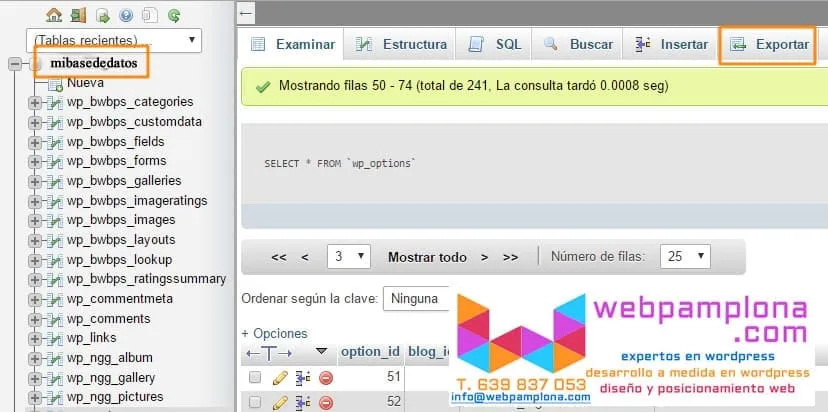Tick the checkbox for row 51
Image resolution: width=828 pixels, height=412 pixels.
(255, 377)
